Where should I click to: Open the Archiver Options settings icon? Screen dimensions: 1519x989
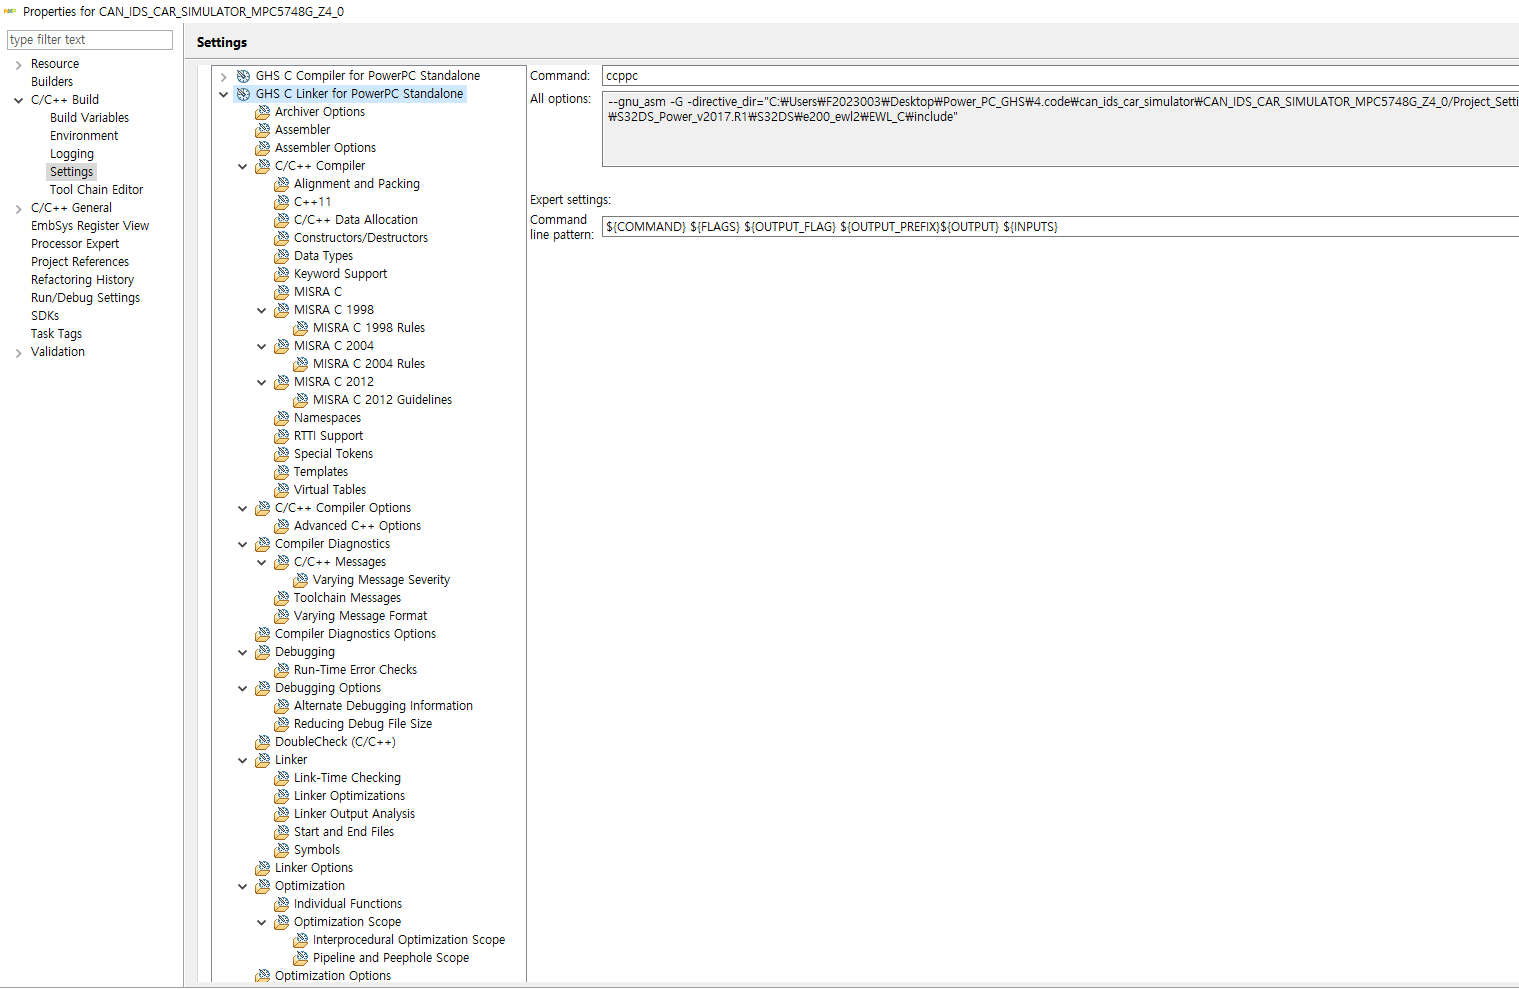point(281,111)
